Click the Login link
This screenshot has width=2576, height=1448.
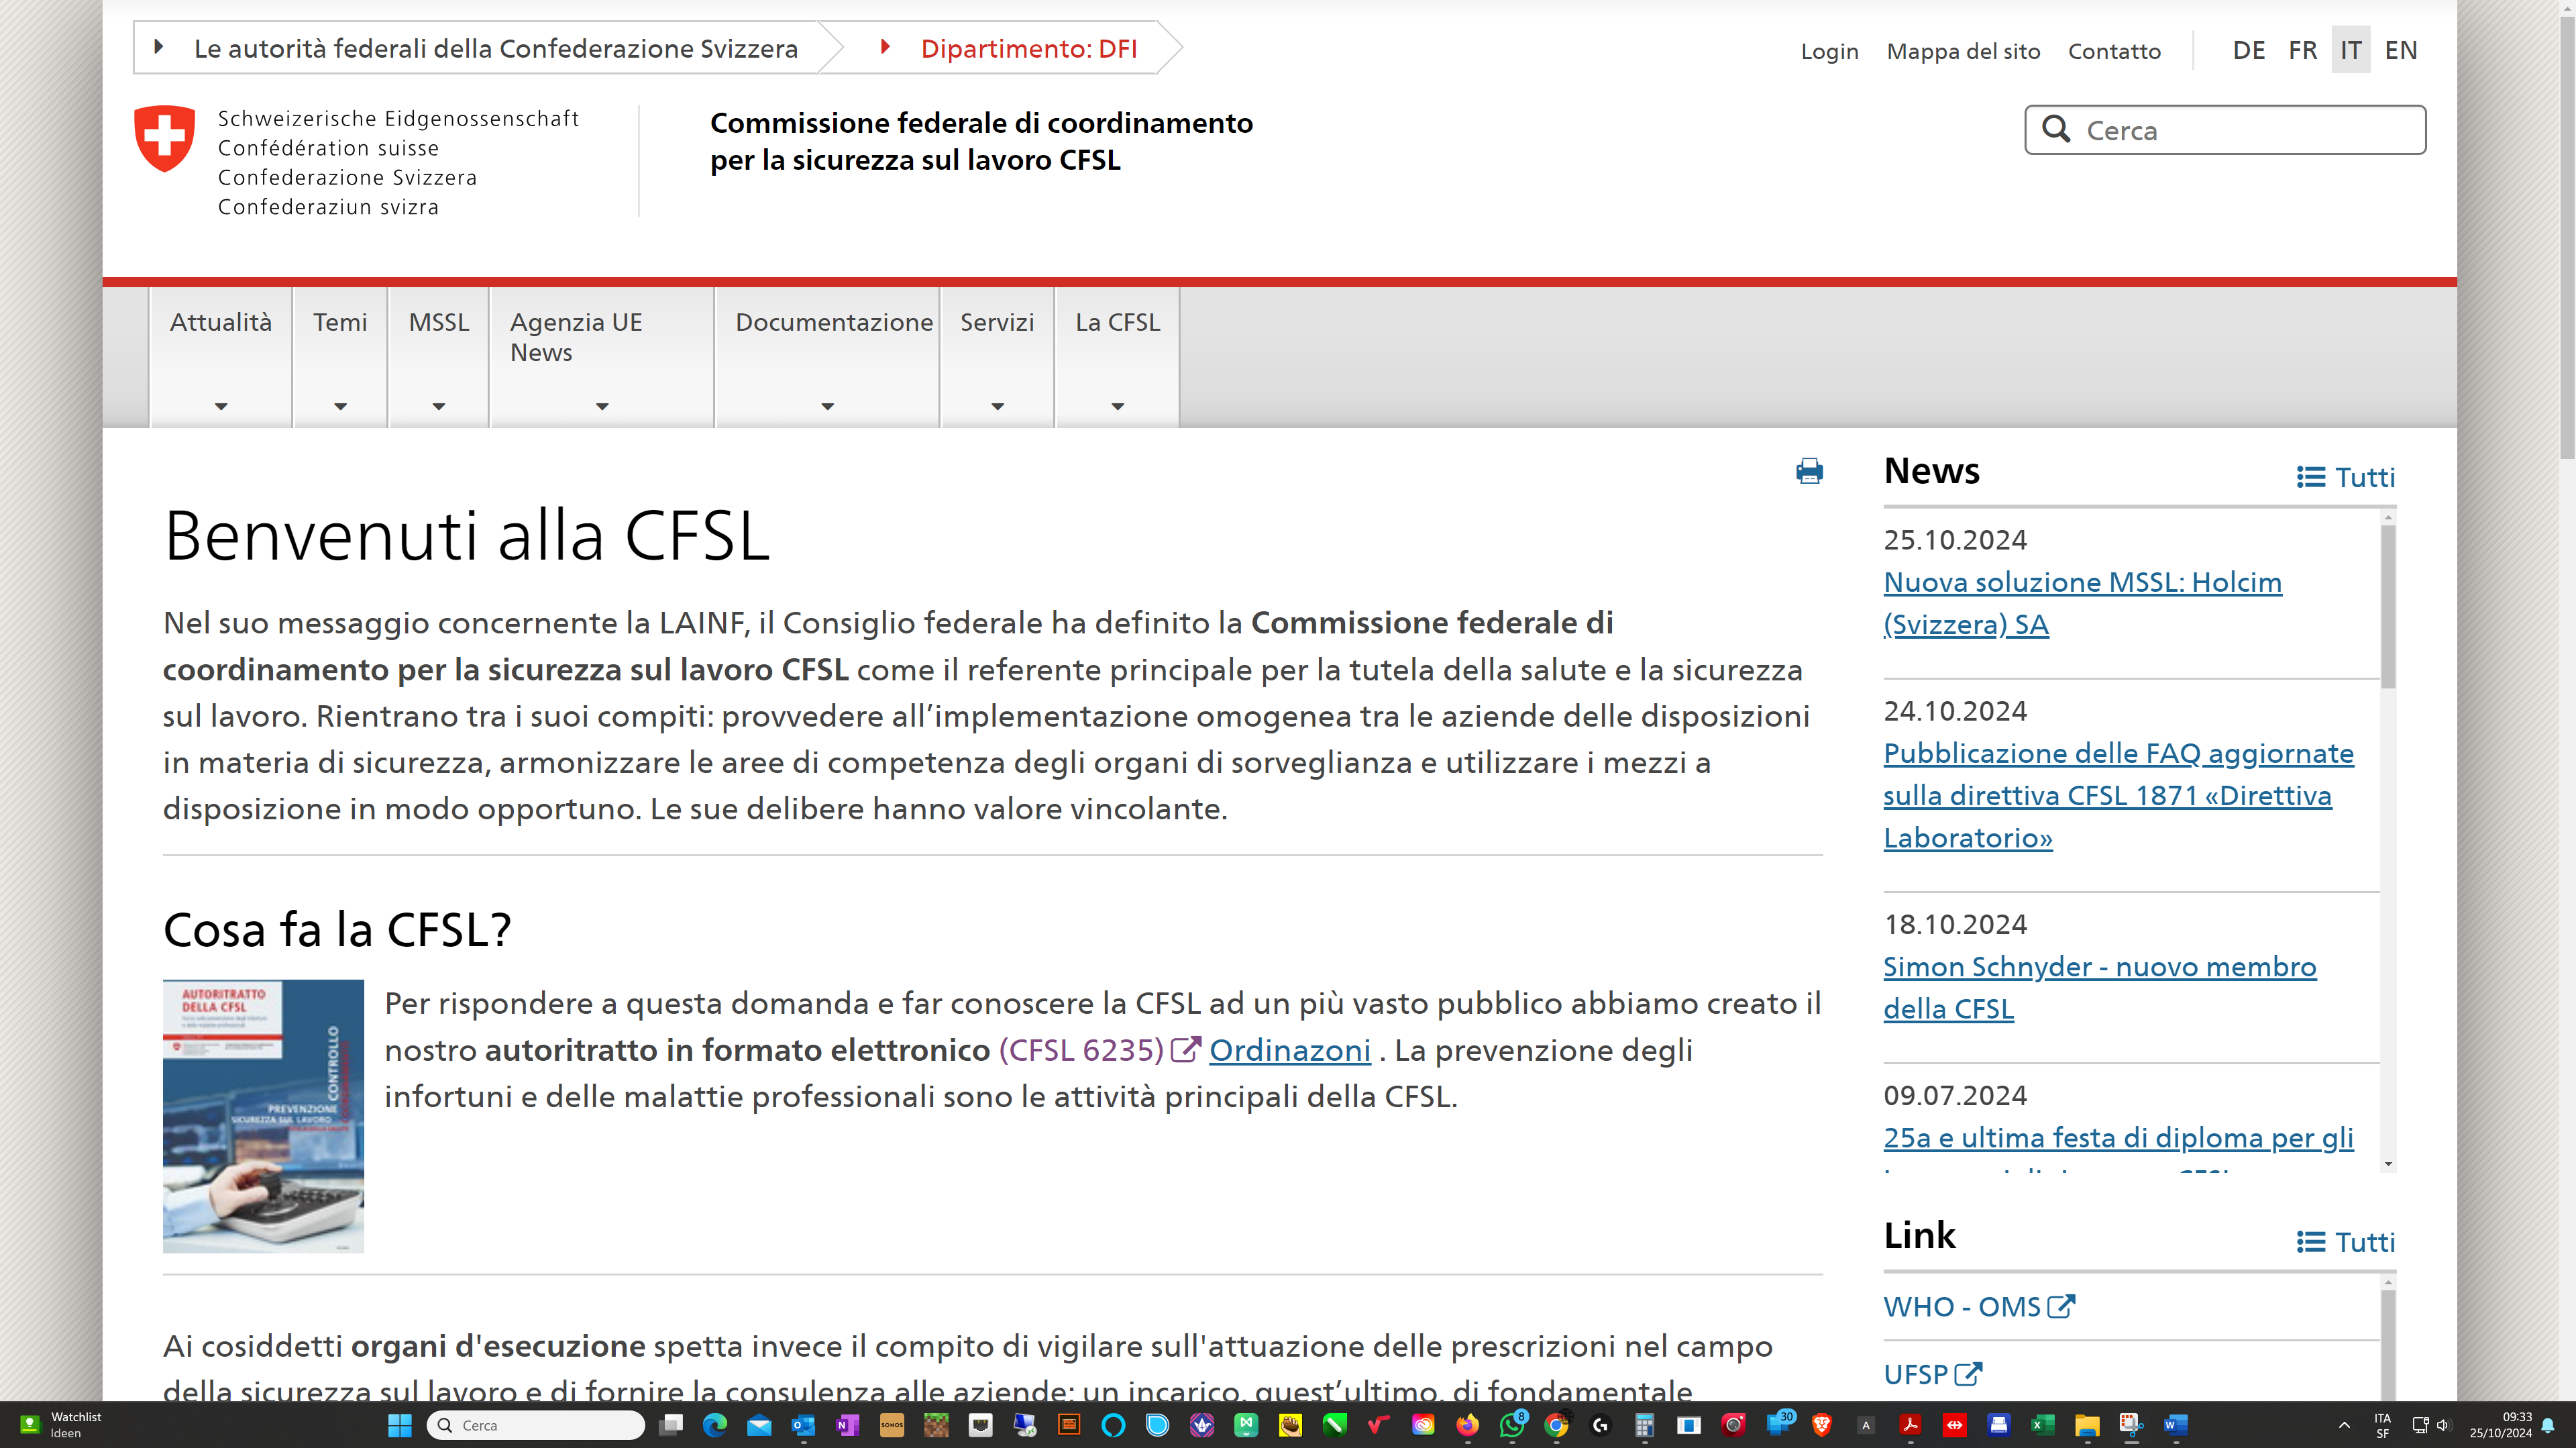point(1829,51)
